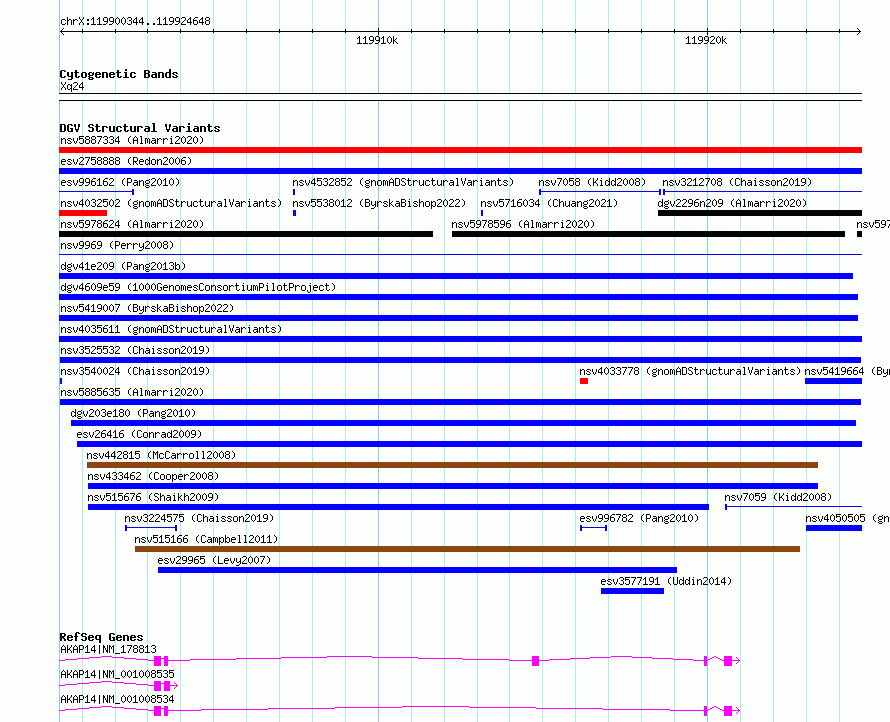The height and width of the screenshot is (722, 890).
Task: Open esv29965 (Levy2007) variant label
Action: coord(214,560)
